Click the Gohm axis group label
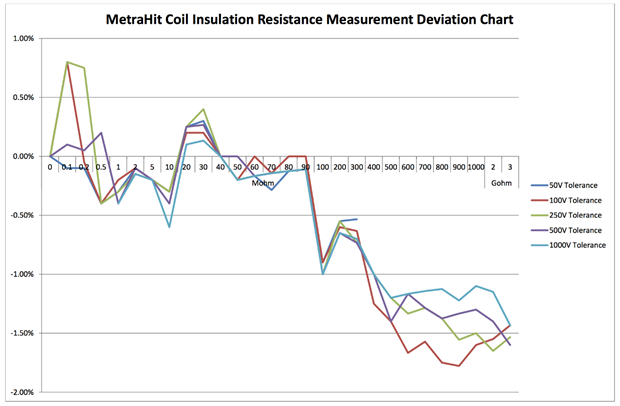Screen dimensions: 620x406 click(x=501, y=183)
